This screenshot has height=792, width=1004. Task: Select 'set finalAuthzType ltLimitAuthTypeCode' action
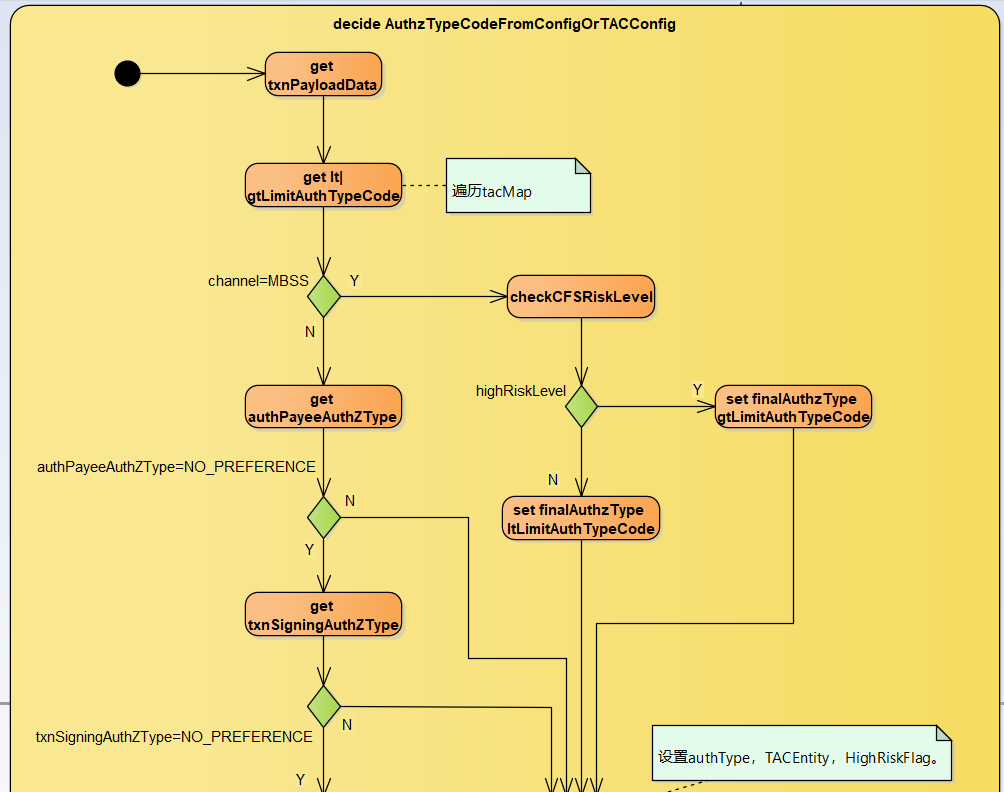click(x=581, y=518)
